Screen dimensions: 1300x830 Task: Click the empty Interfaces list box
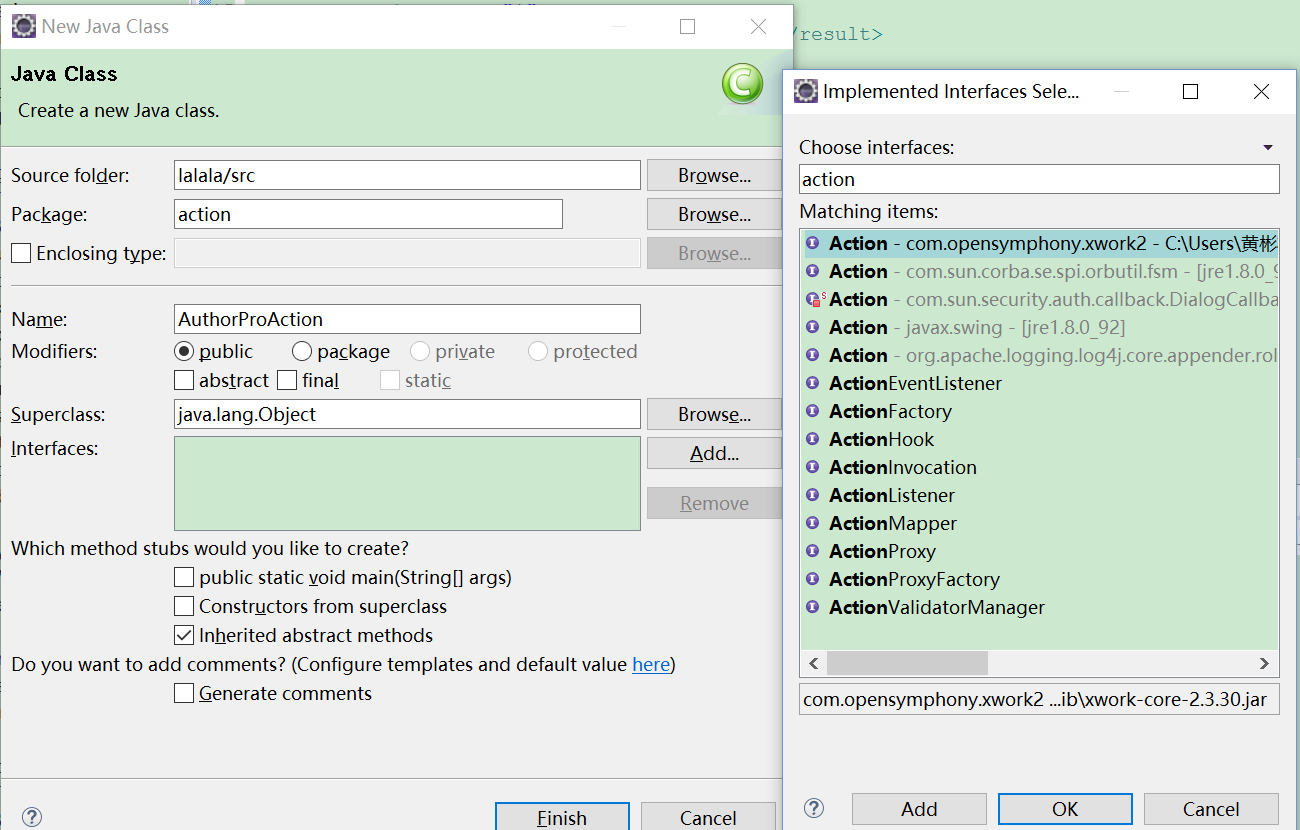(x=407, y=483)
